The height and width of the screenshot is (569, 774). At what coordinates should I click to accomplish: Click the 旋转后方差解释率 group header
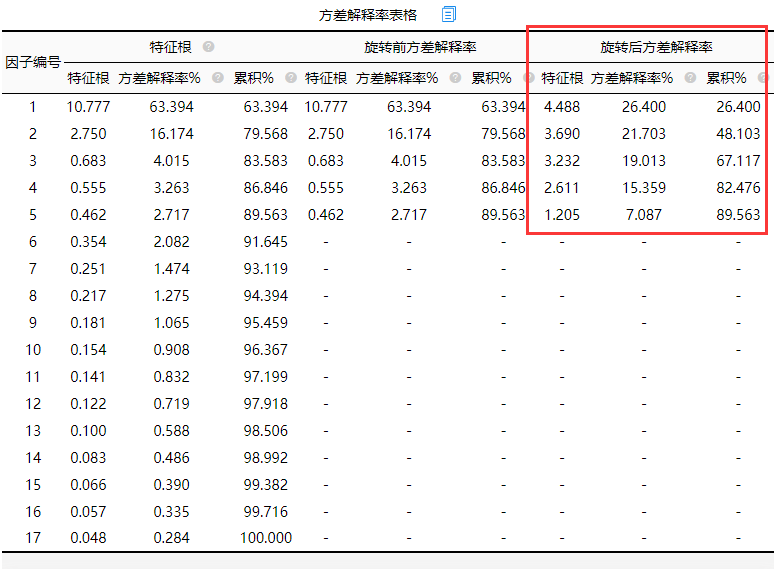(x=656, y=47)
